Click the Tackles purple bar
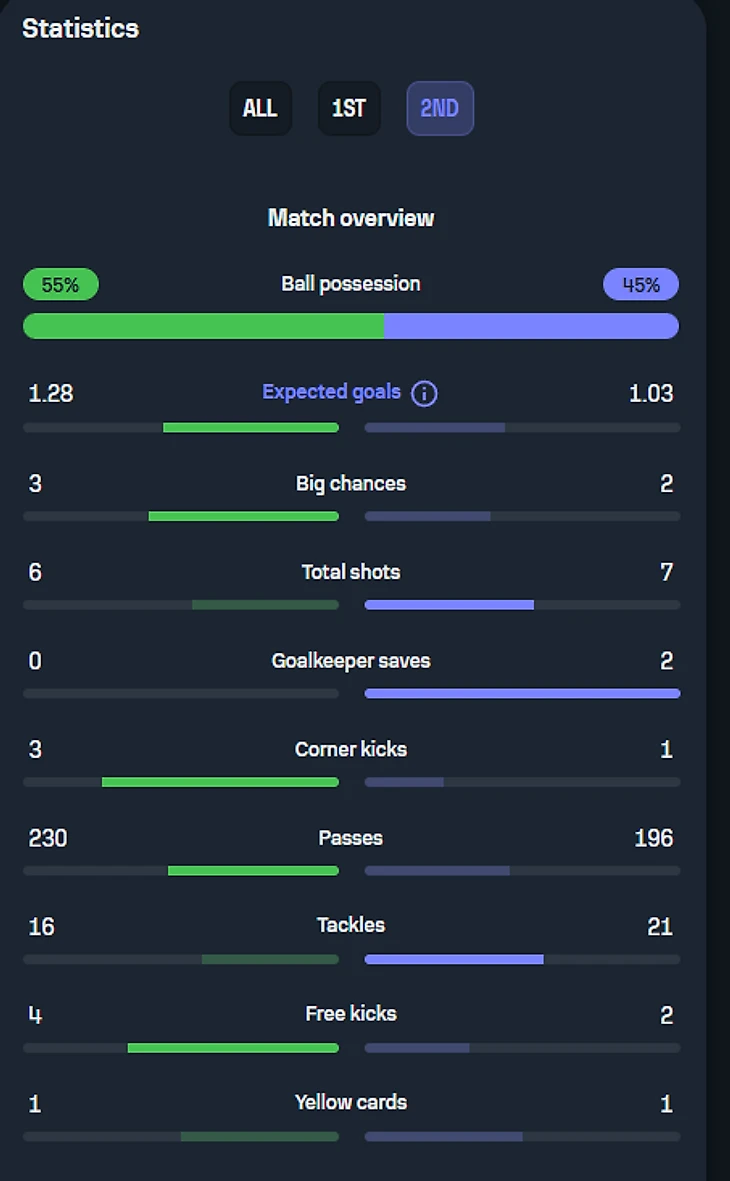This screenshot has width=730, height=1181. (x=454, y=959)
